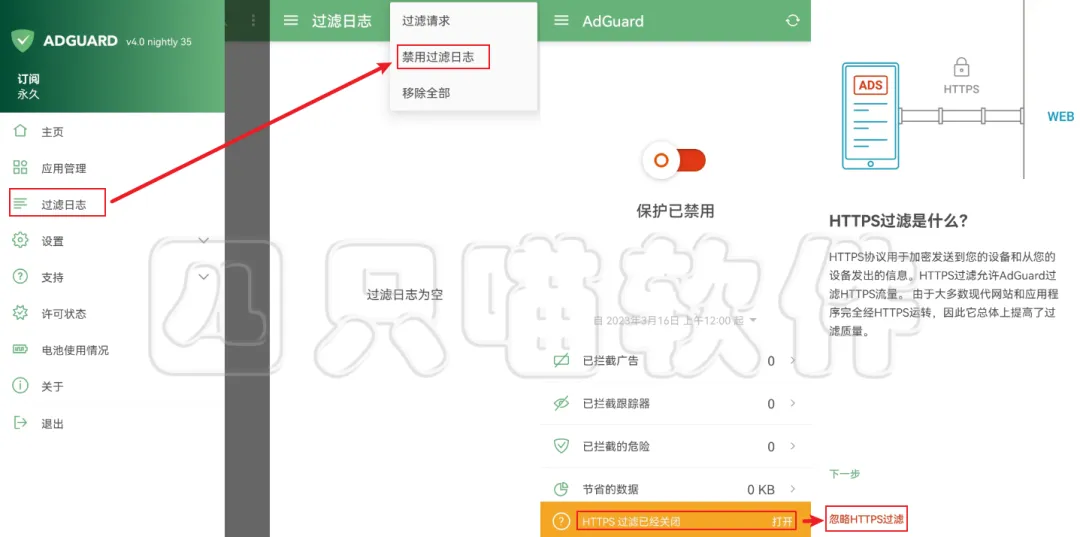
Task: Open the 主页 home icon in sidebar
Action: click(x=20, y=131)
